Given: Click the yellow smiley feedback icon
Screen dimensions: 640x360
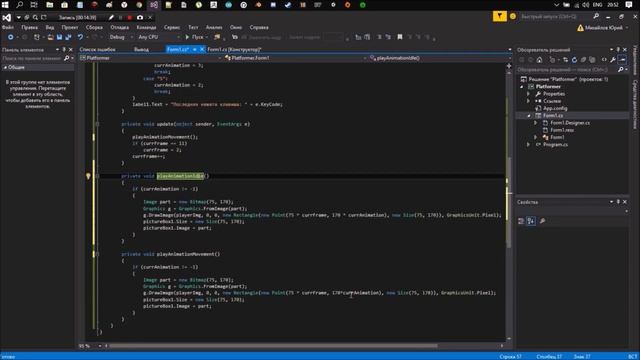Looking at the screenshot, I should pos(513,16).
